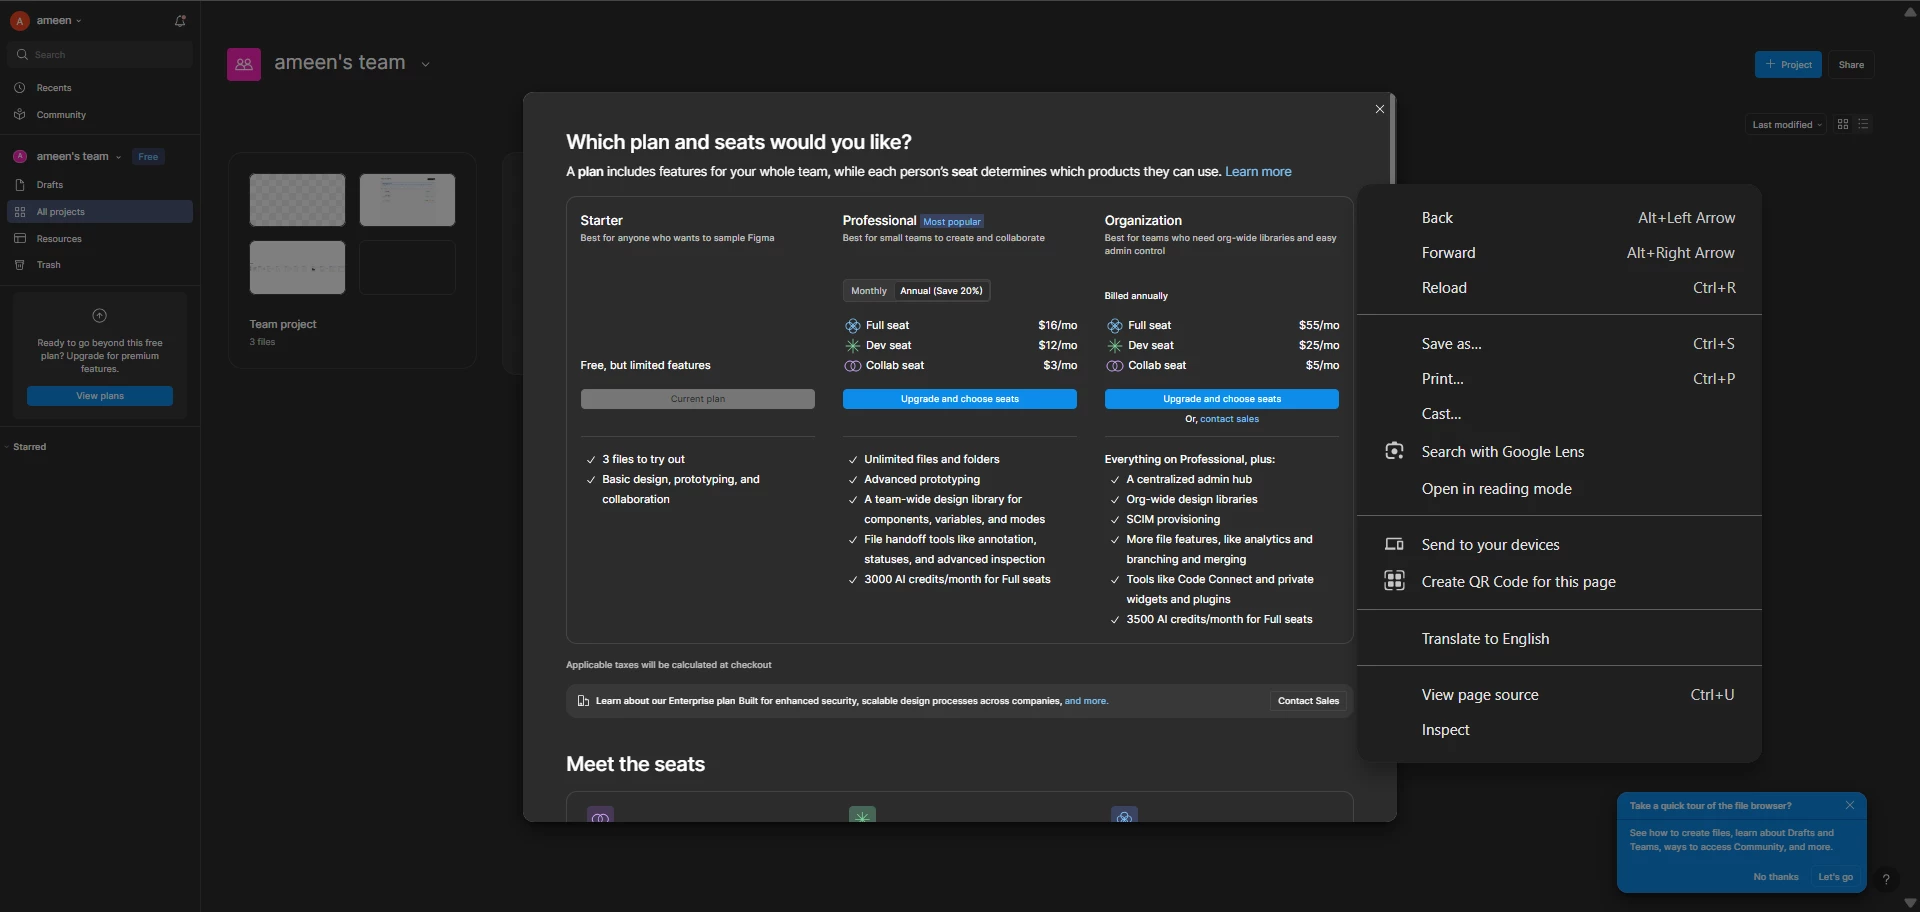This screenshot has height=912, width=1920.
Task: Click the 'and more.' Enterprise link
Action: tap(1086, 701)
